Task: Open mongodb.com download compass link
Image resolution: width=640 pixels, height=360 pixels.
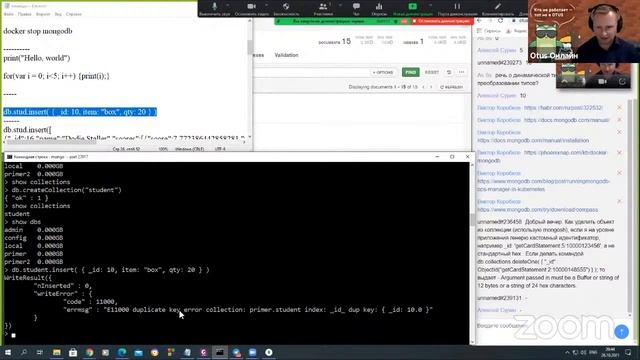Action: click(x=538, y=210)
